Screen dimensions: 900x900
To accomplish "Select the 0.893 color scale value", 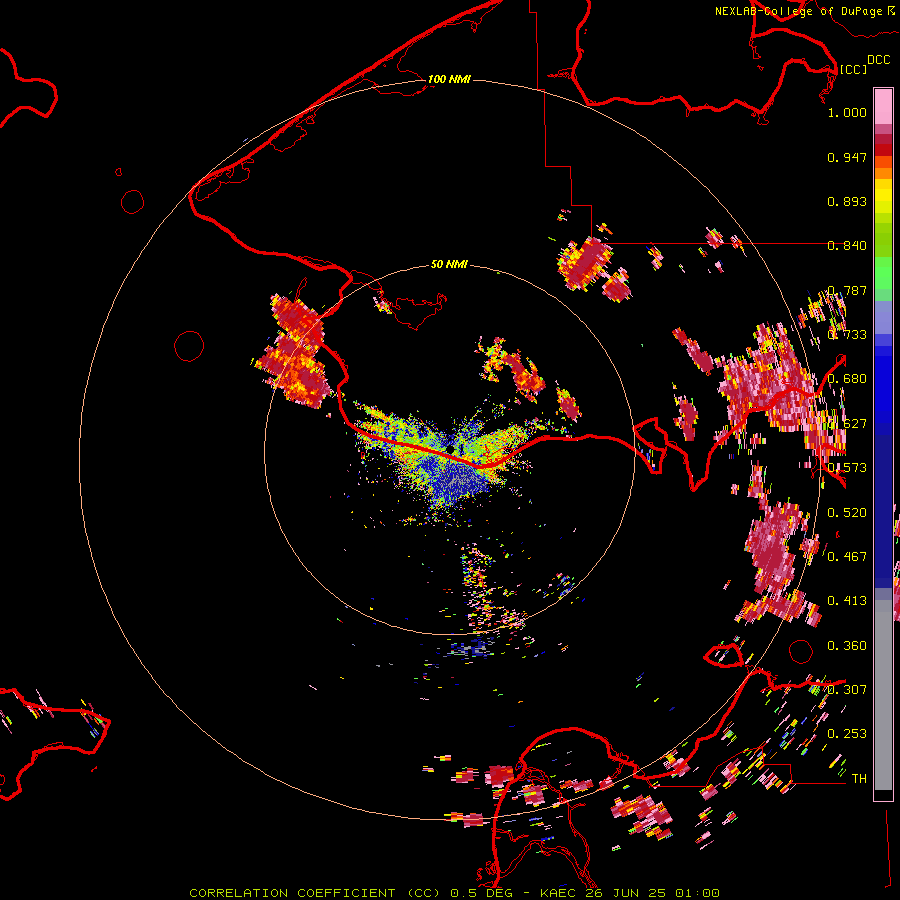I will coord(847,201).
